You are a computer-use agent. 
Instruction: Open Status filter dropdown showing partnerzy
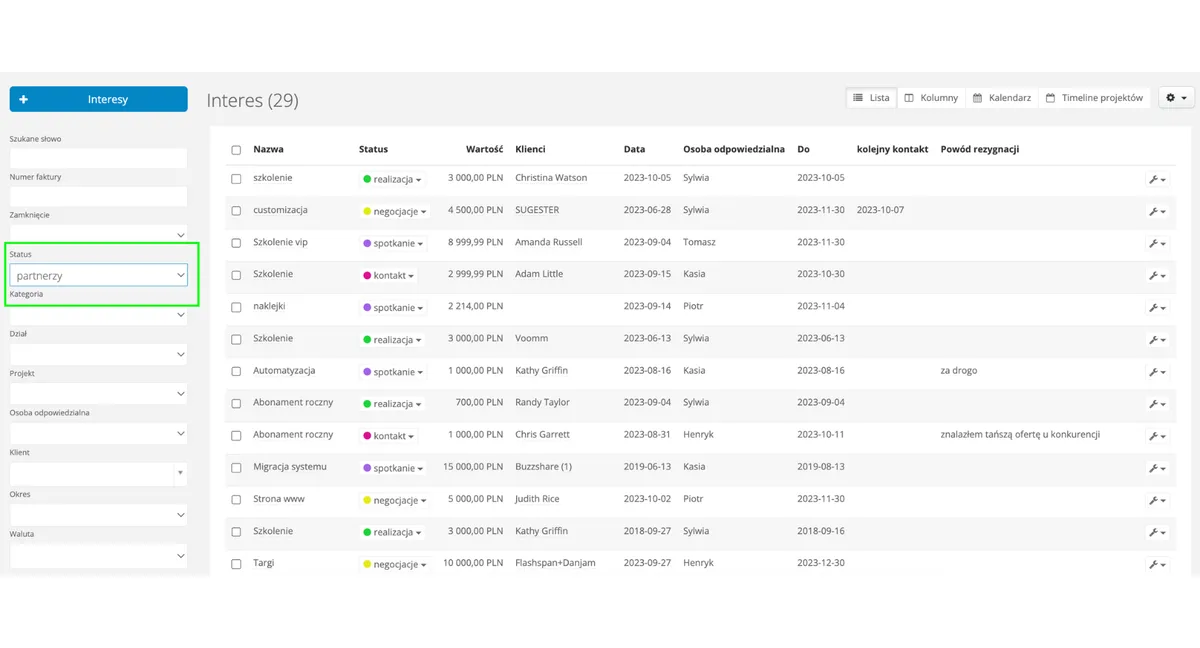coord(99,275)
